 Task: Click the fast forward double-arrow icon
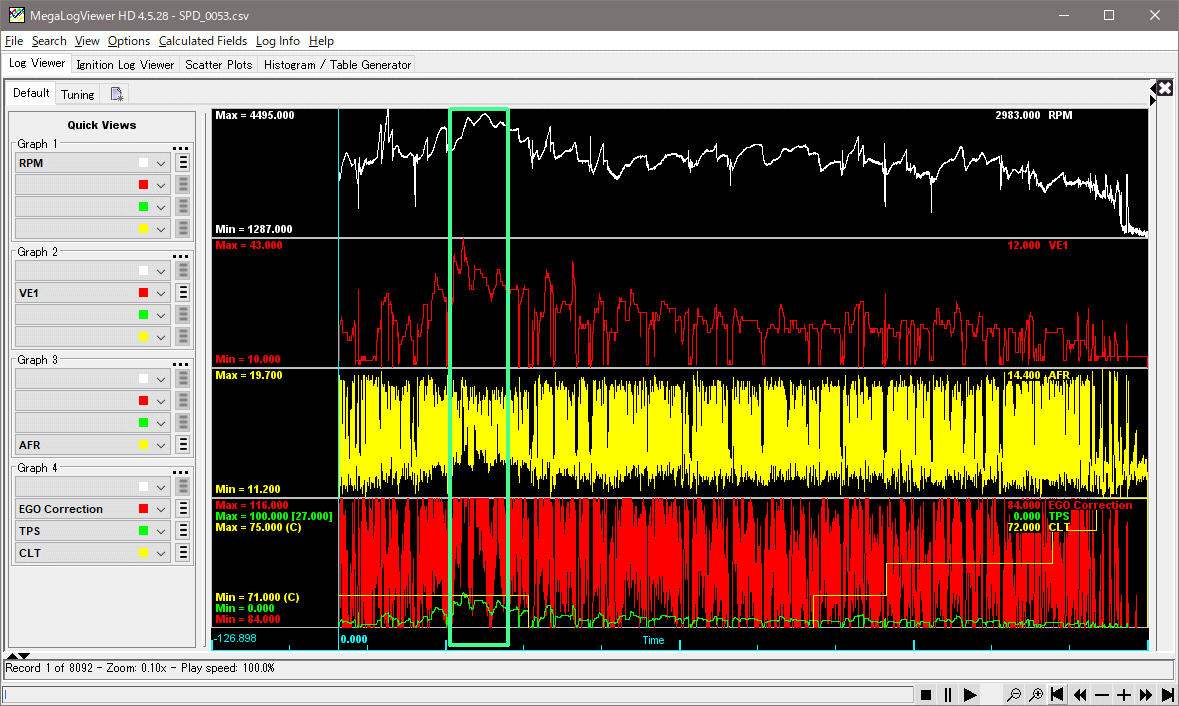pyautogui.click(x=1146, y=694)
